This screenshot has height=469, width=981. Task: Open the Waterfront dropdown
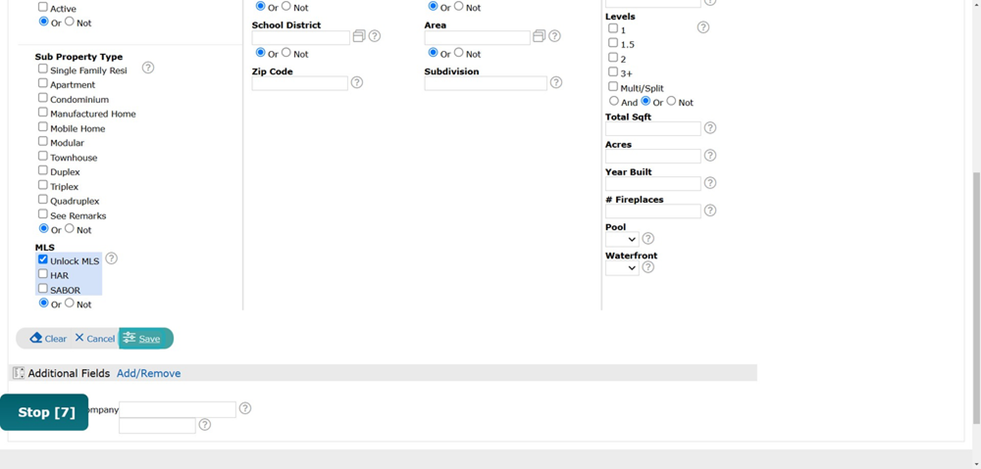[622, 268]
